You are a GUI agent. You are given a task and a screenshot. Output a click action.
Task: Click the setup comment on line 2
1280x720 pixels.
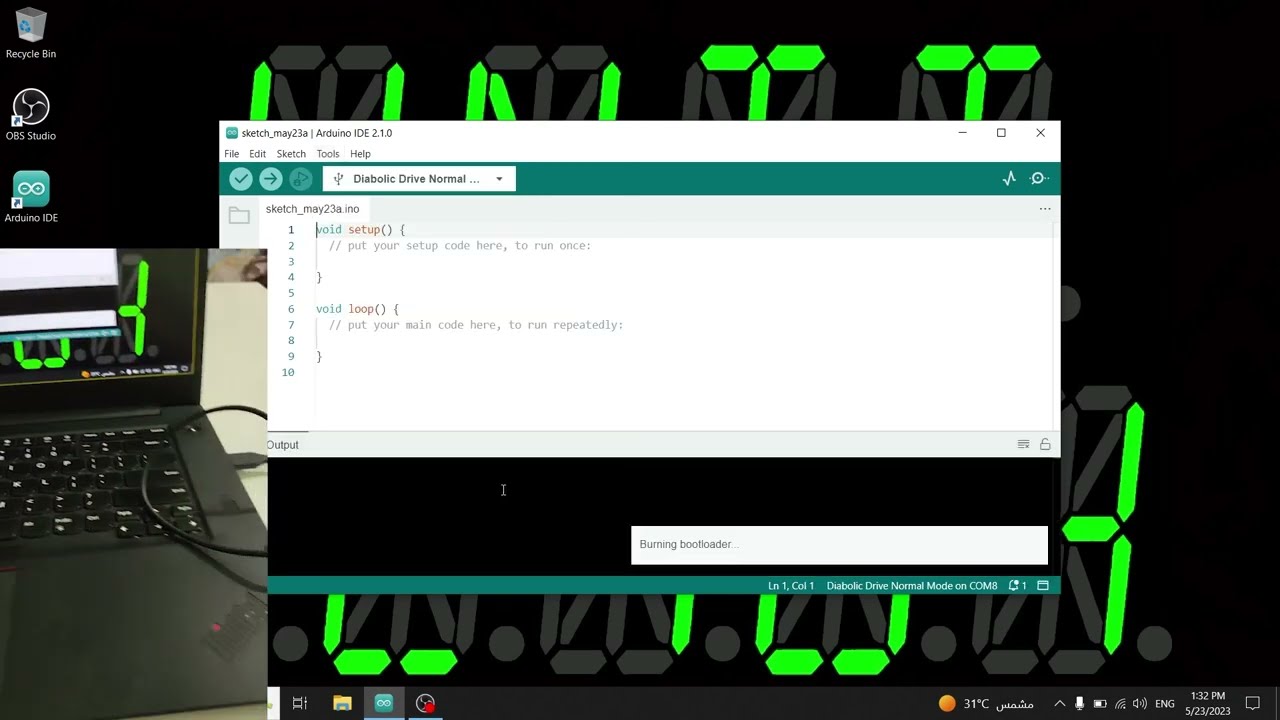460,246
